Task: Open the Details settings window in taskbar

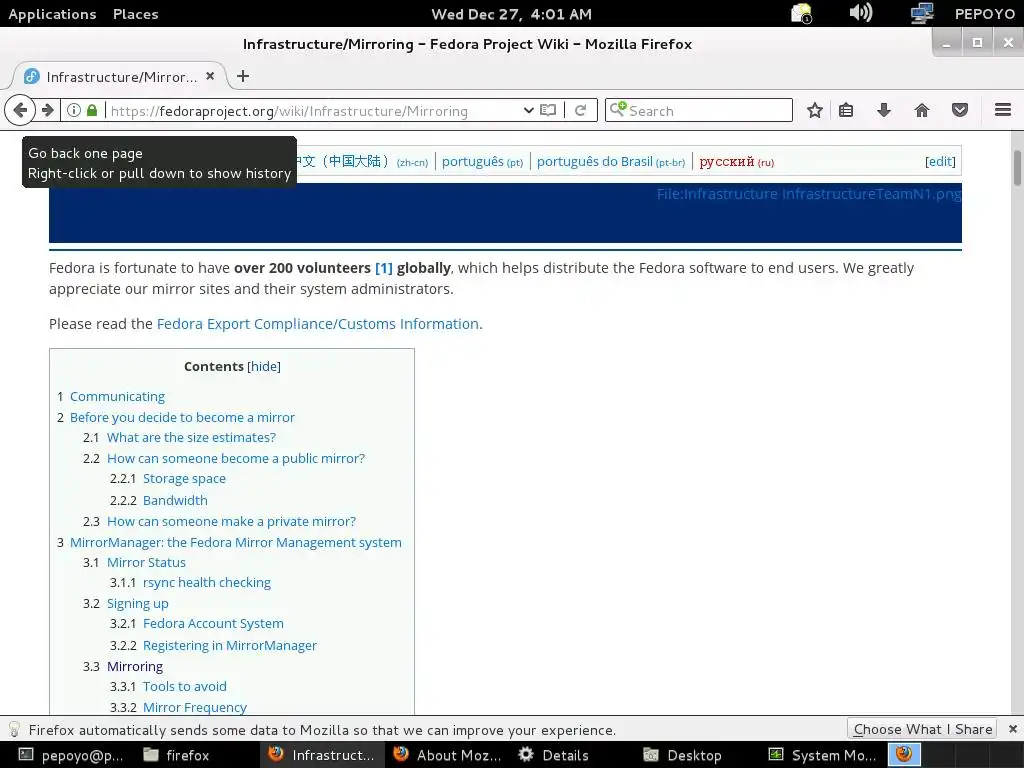Action: [x=554, y=755]
